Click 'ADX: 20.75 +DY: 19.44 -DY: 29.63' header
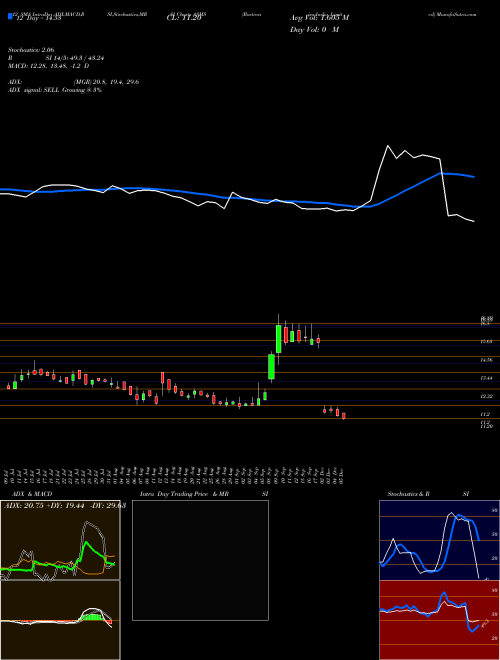Screen dimensions: 500x660 [x=65, y=506]
